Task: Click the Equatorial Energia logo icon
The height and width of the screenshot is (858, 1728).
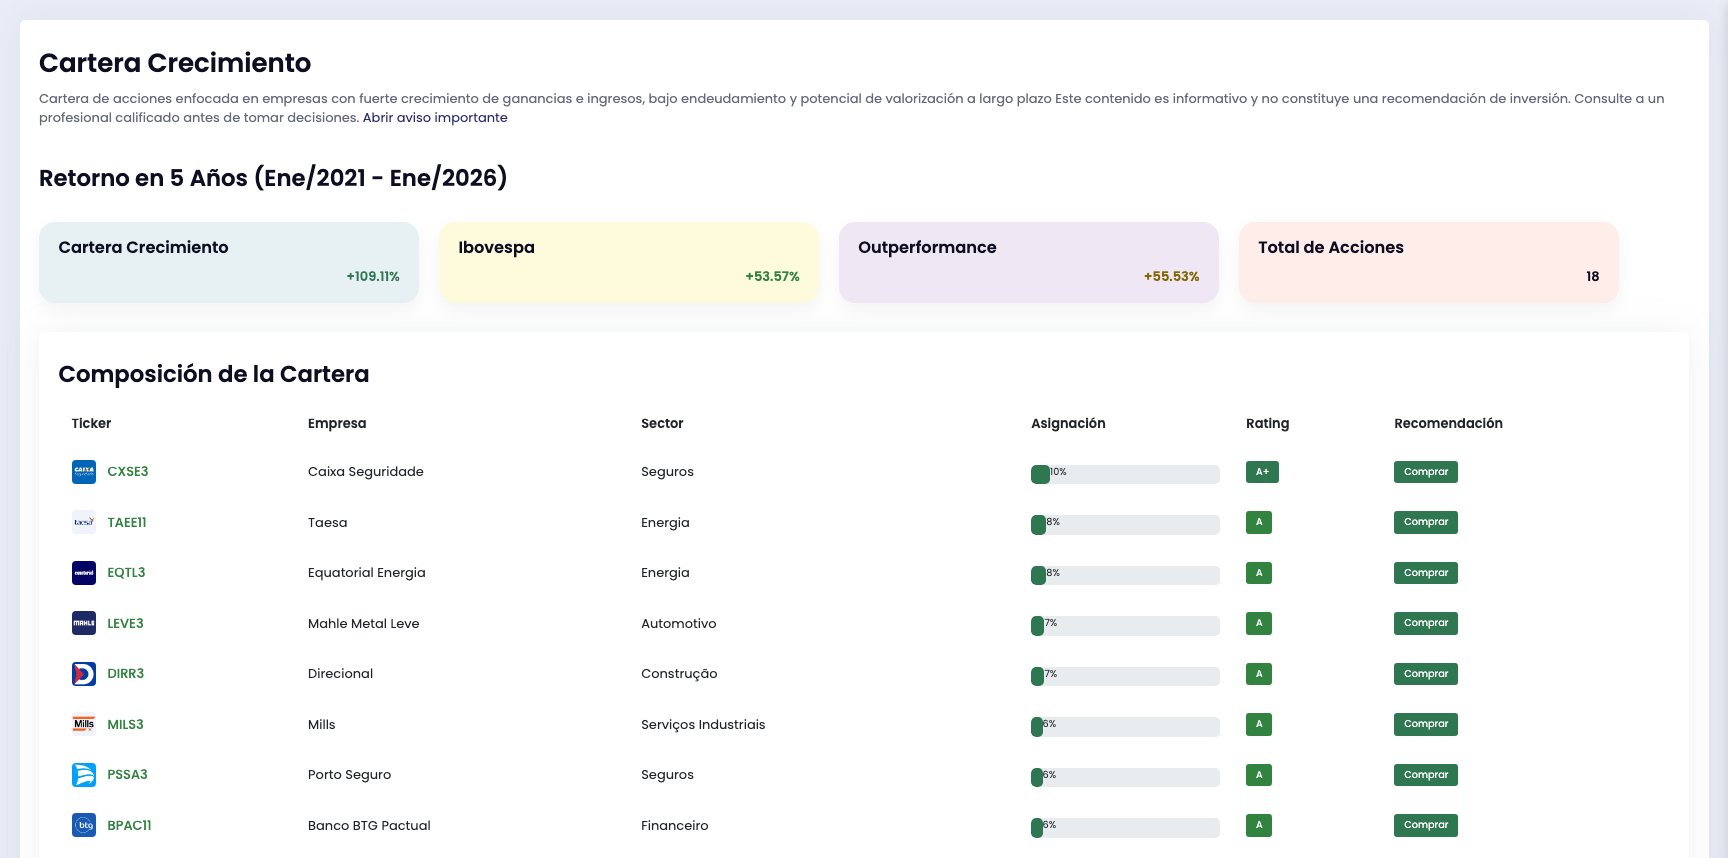Action: [x=84, y=573]
